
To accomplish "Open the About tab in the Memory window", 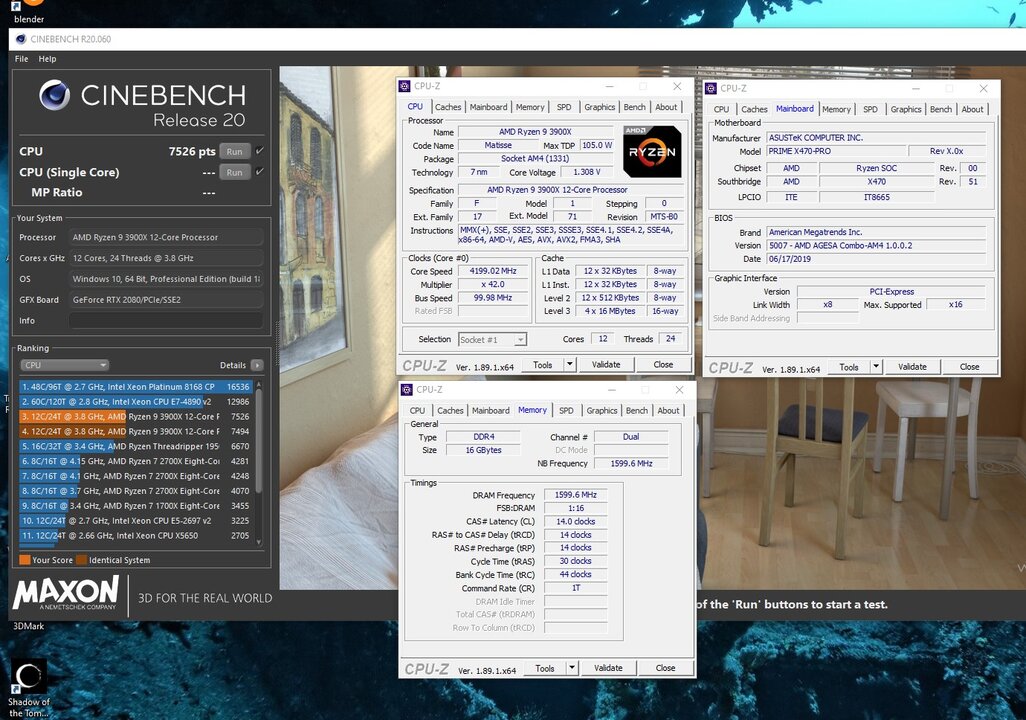I will (668, 410).
